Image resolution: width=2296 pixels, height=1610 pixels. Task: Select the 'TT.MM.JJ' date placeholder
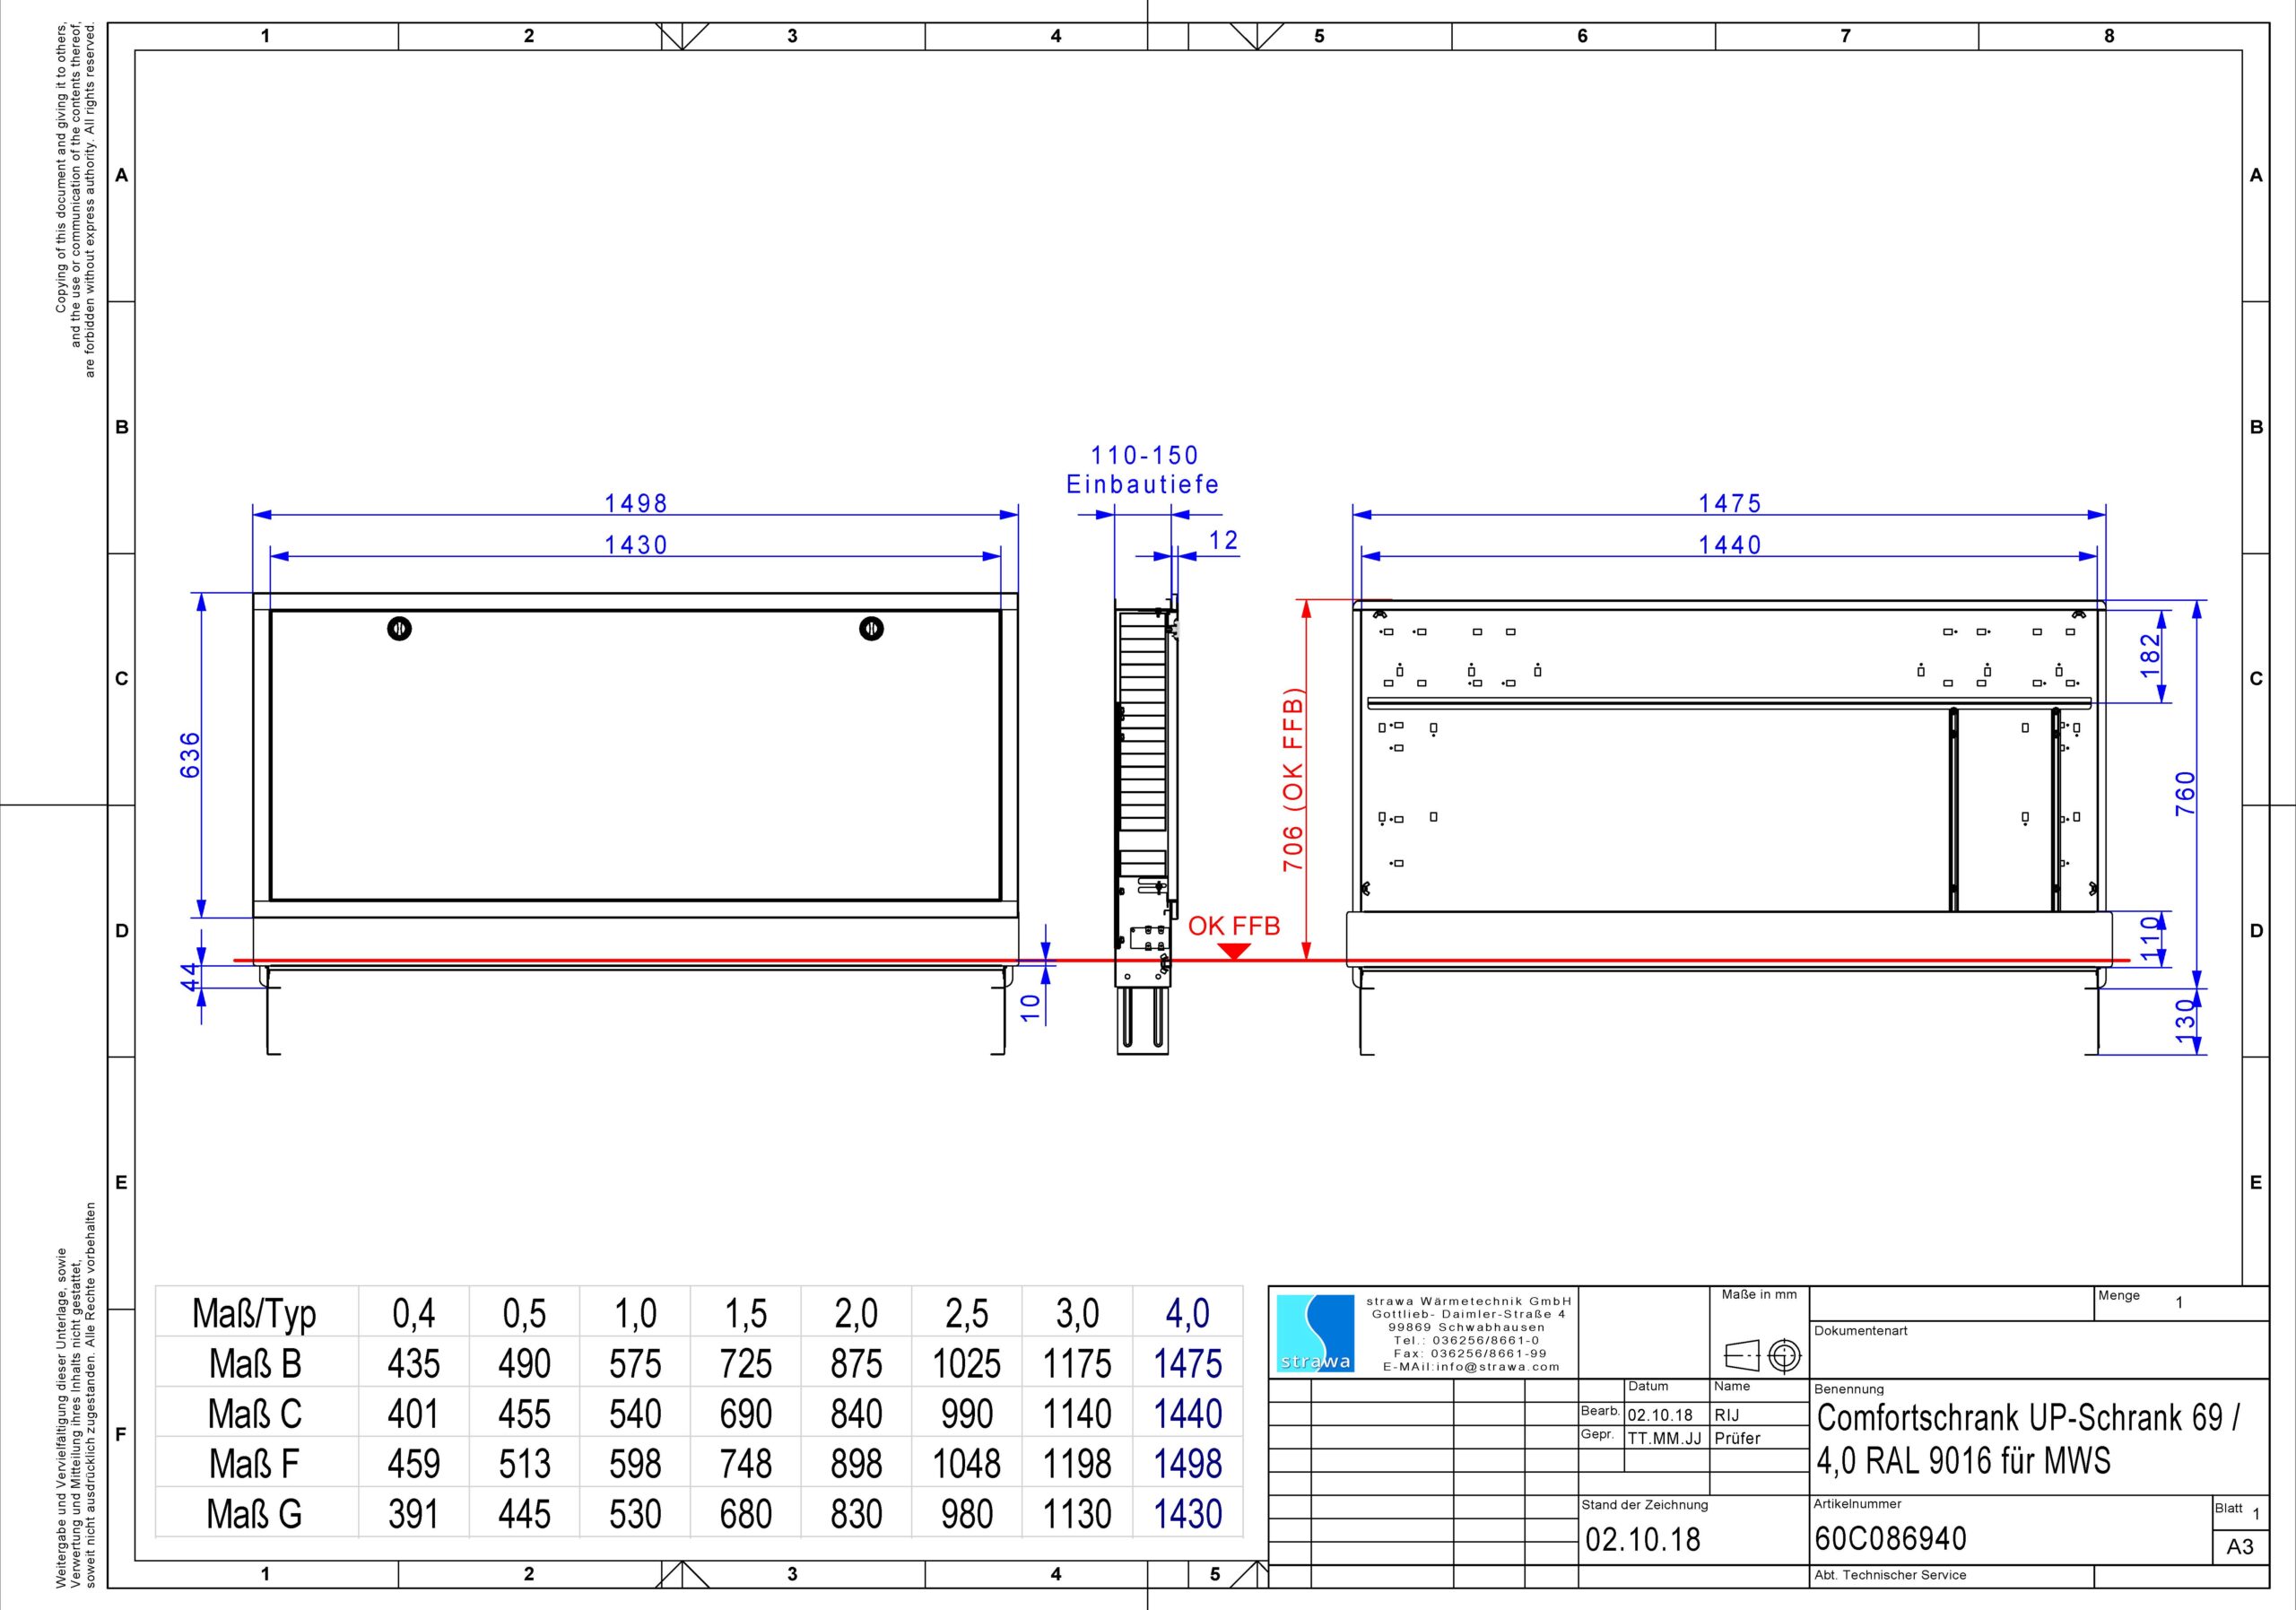point(1664,1438)
